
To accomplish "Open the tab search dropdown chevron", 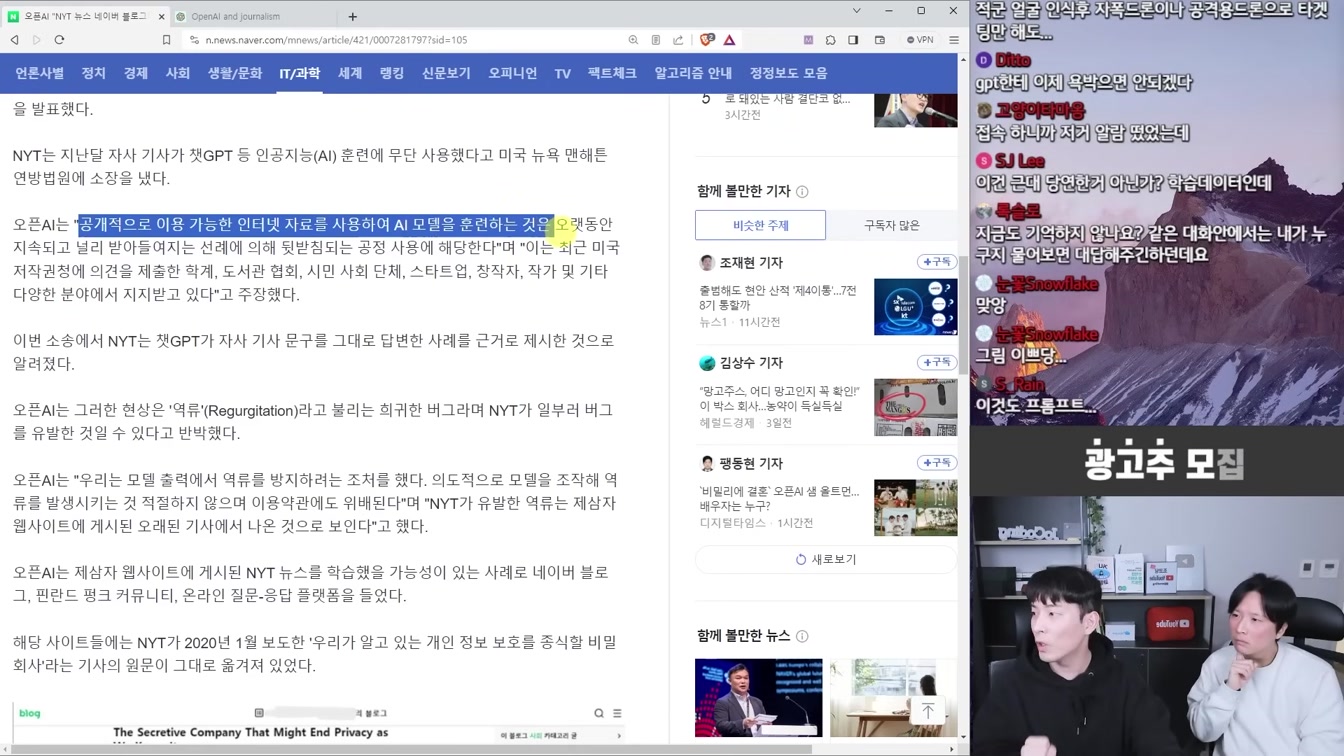I will pyautogui.click(x=856, y=11).
